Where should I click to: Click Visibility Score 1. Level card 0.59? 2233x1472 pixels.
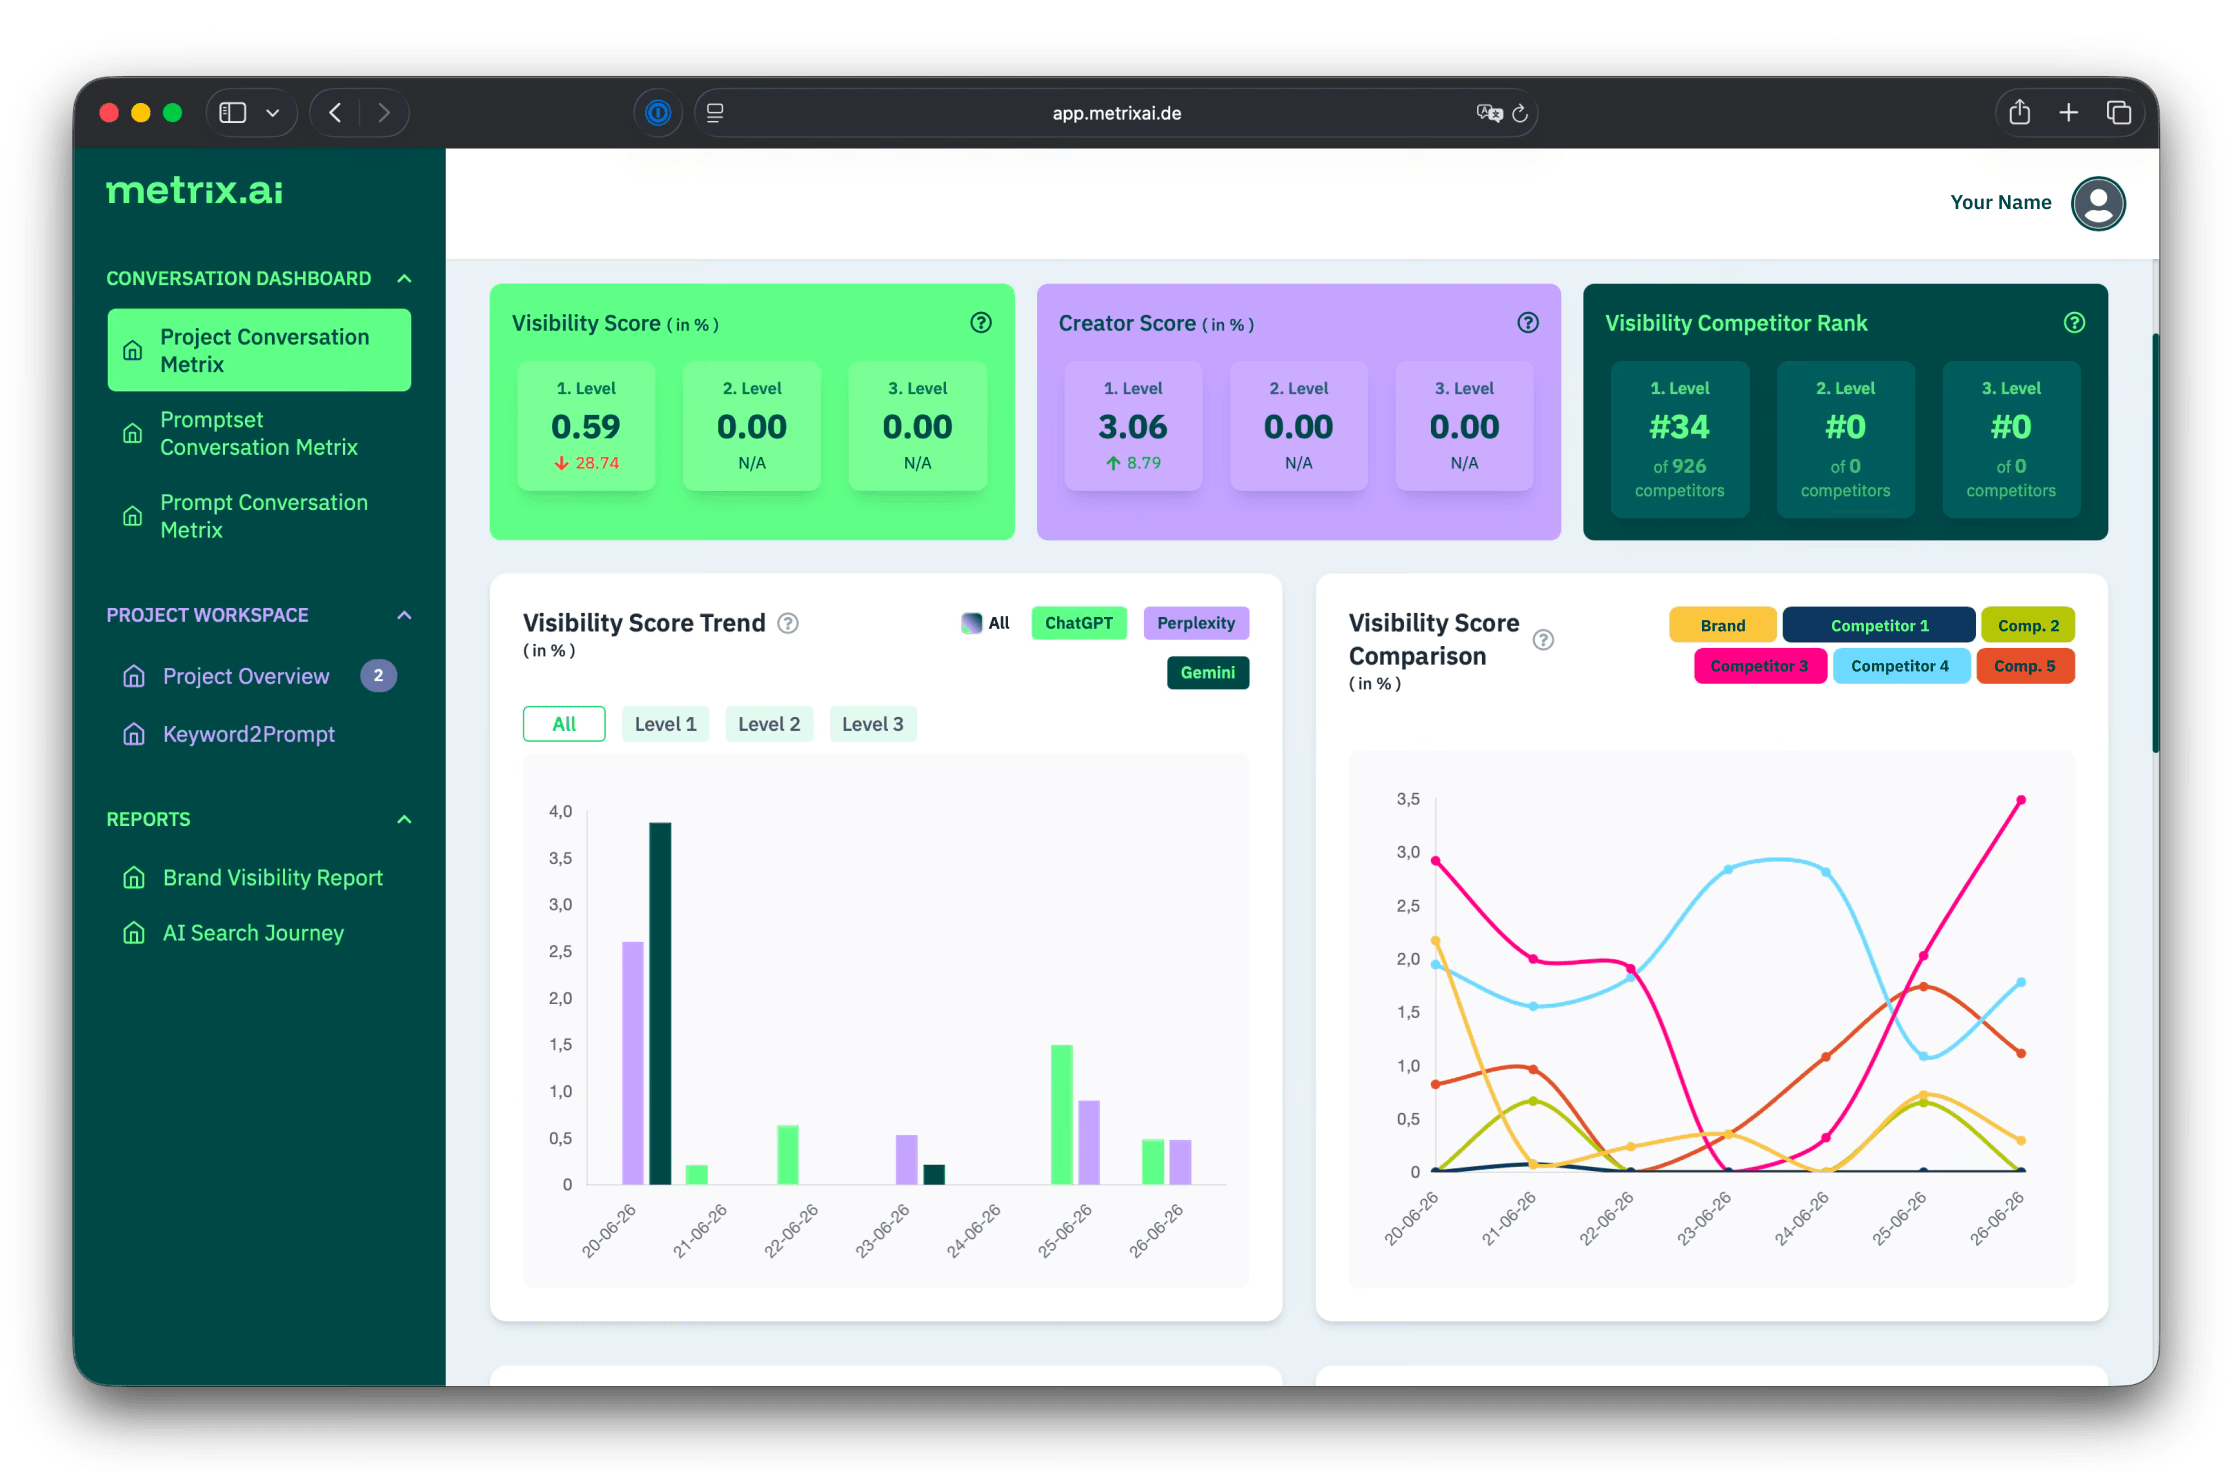[x=586, y=426]
